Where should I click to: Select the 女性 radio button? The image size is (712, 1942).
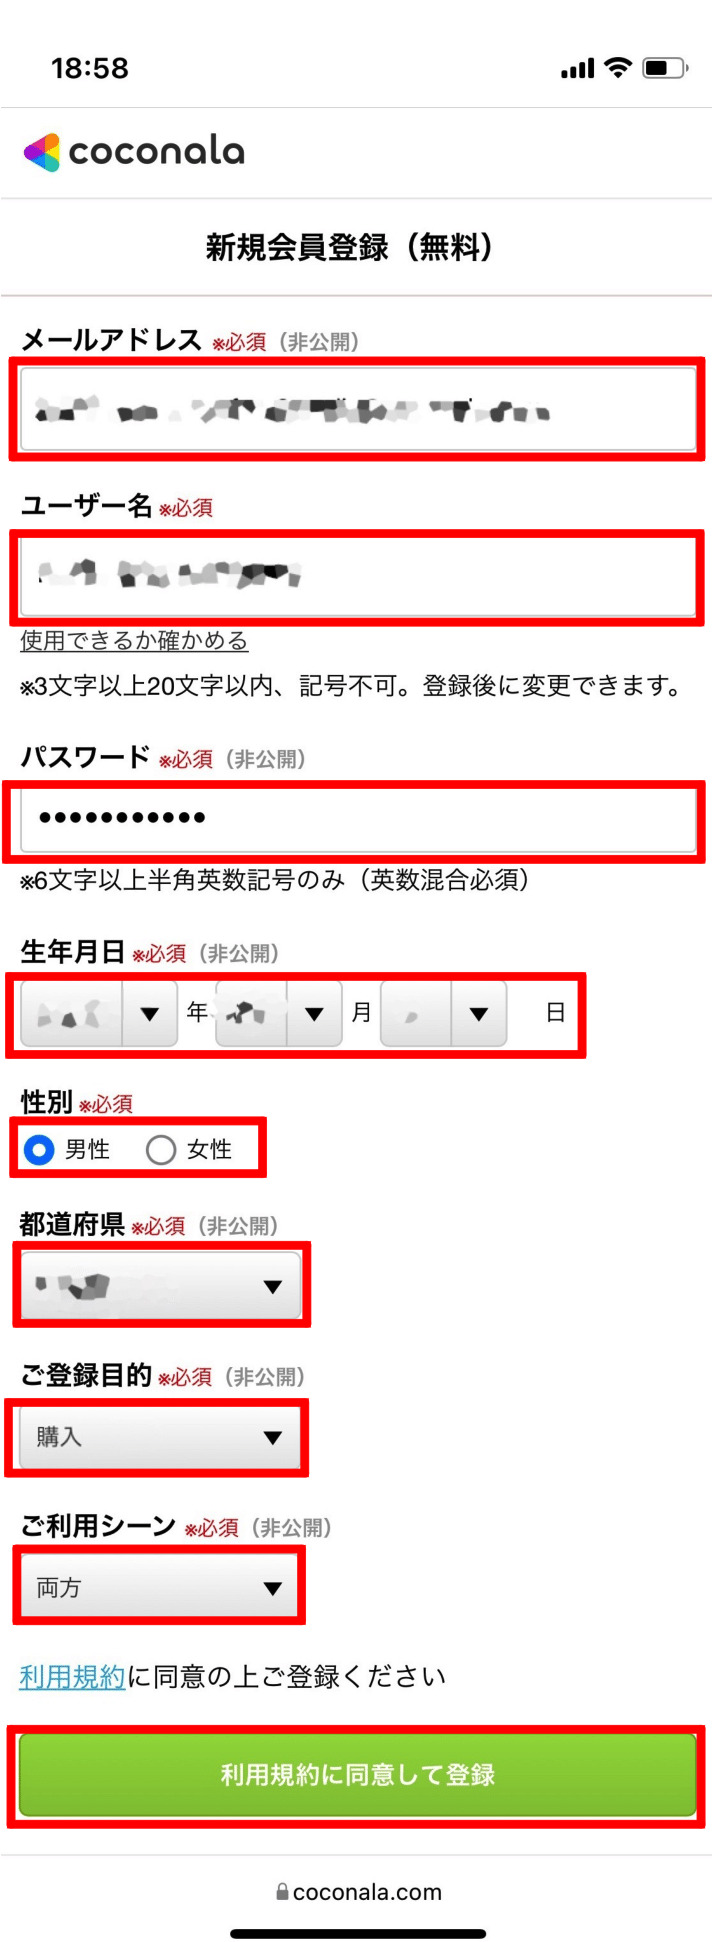160,1150
